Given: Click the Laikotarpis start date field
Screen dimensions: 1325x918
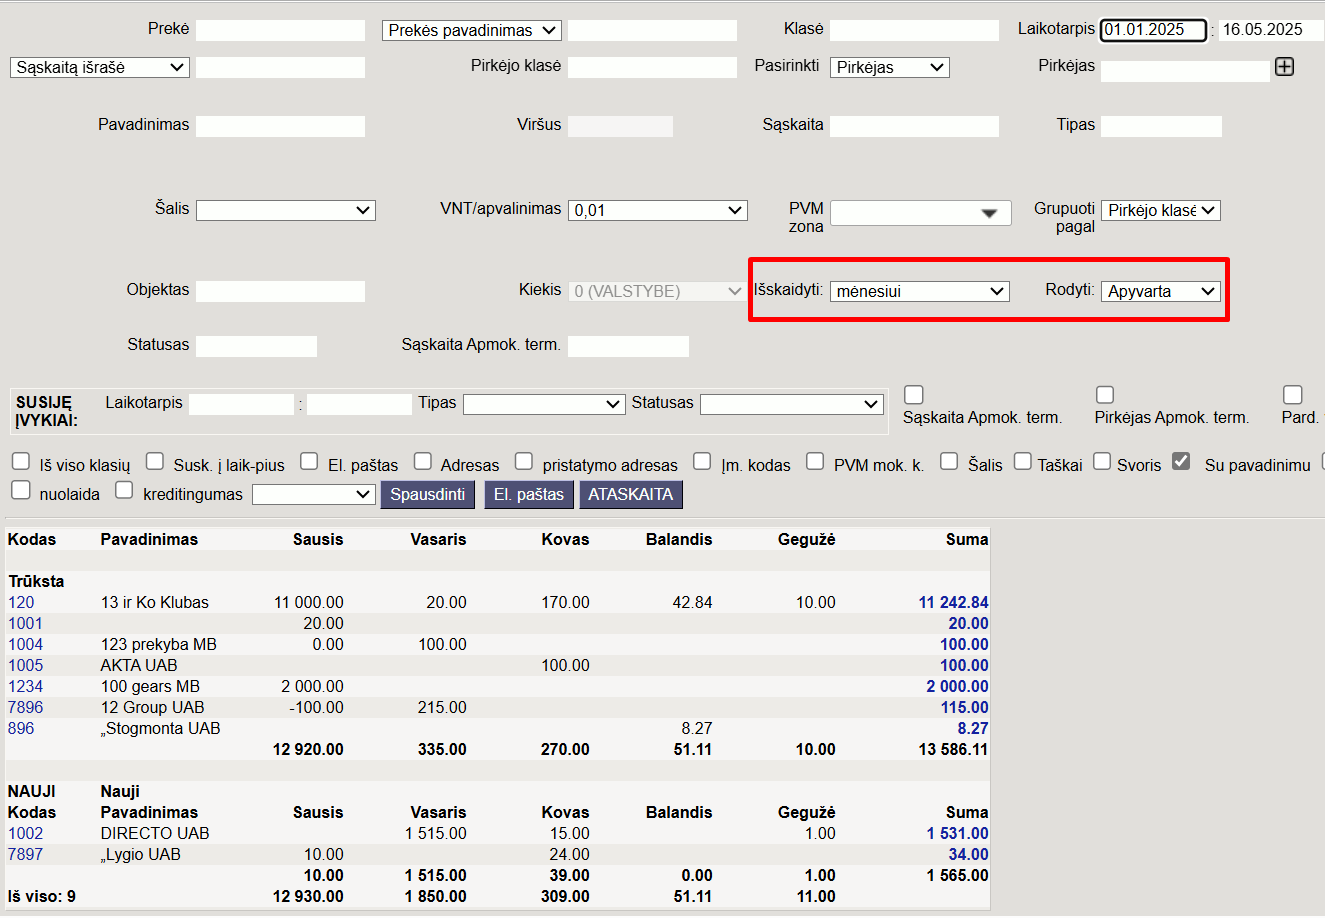Looking at the screenshot, I should click(x=1154, y=30).
